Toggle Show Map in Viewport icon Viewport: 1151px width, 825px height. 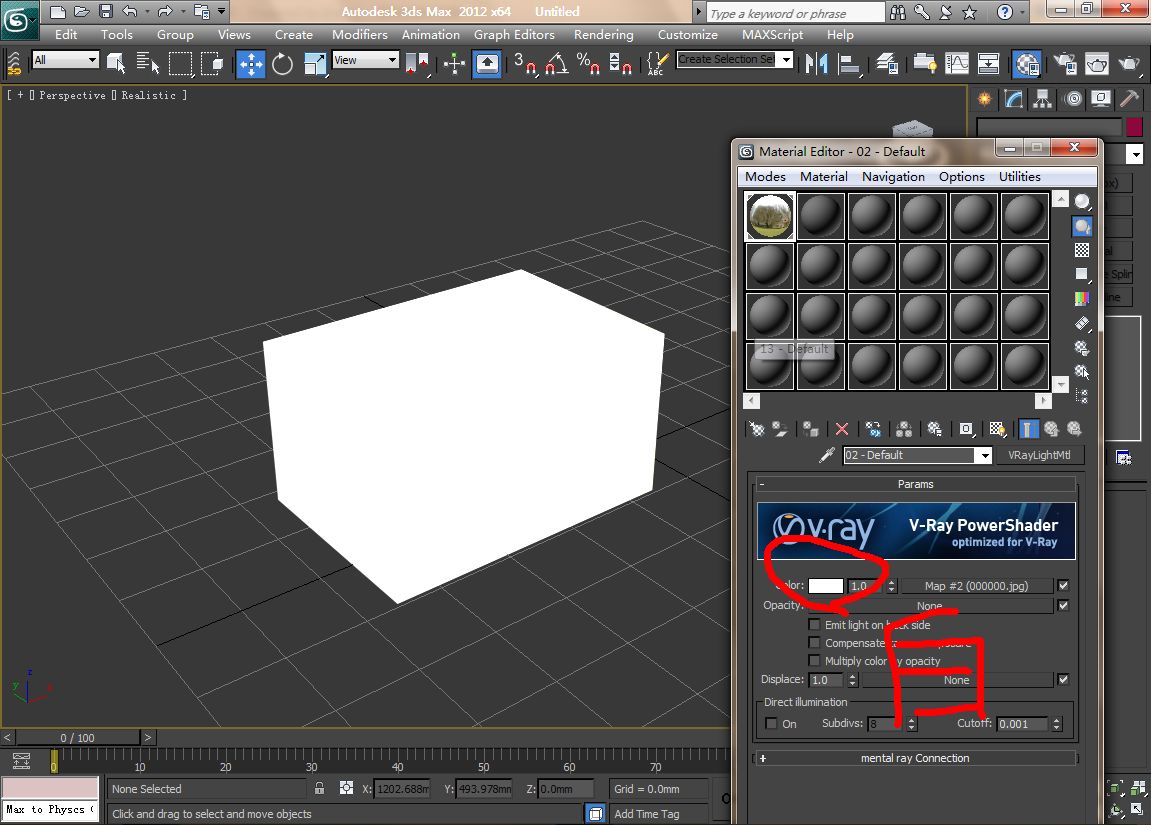pos(997,429)
